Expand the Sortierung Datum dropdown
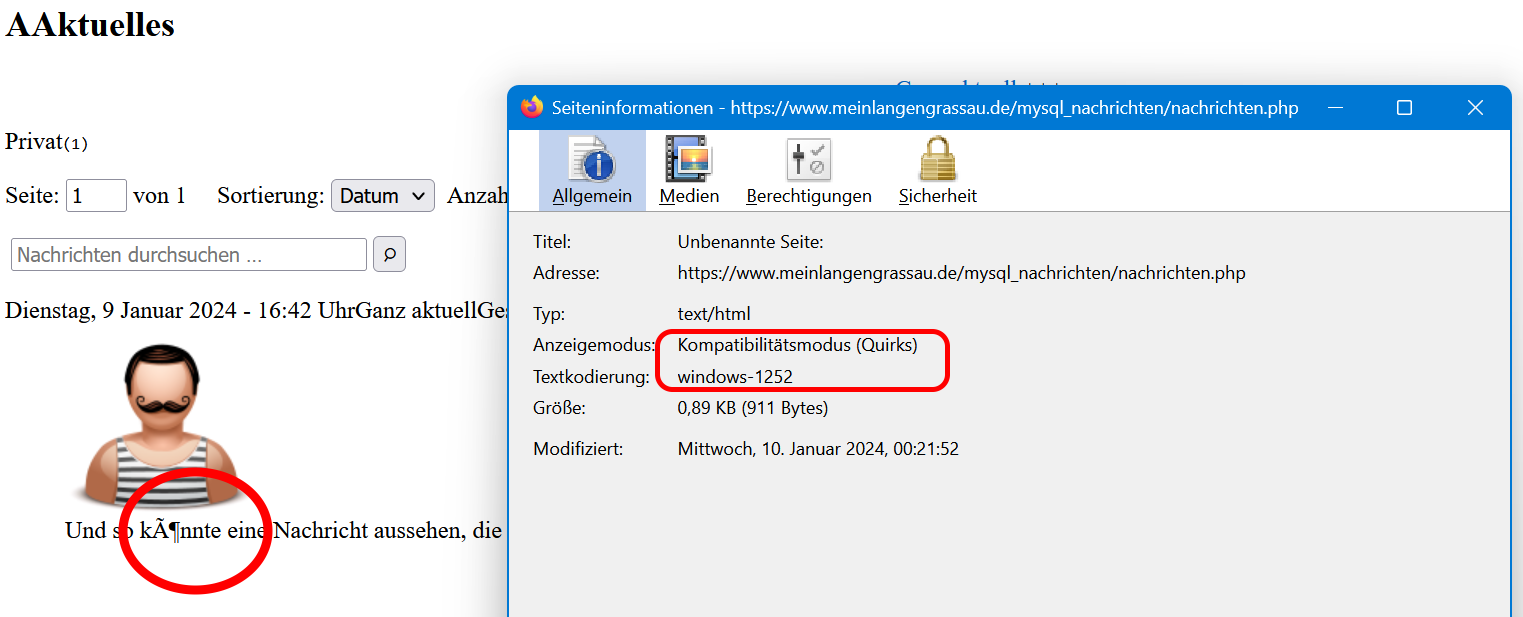The image size is (1523, 617). click(x=383, y=196)
